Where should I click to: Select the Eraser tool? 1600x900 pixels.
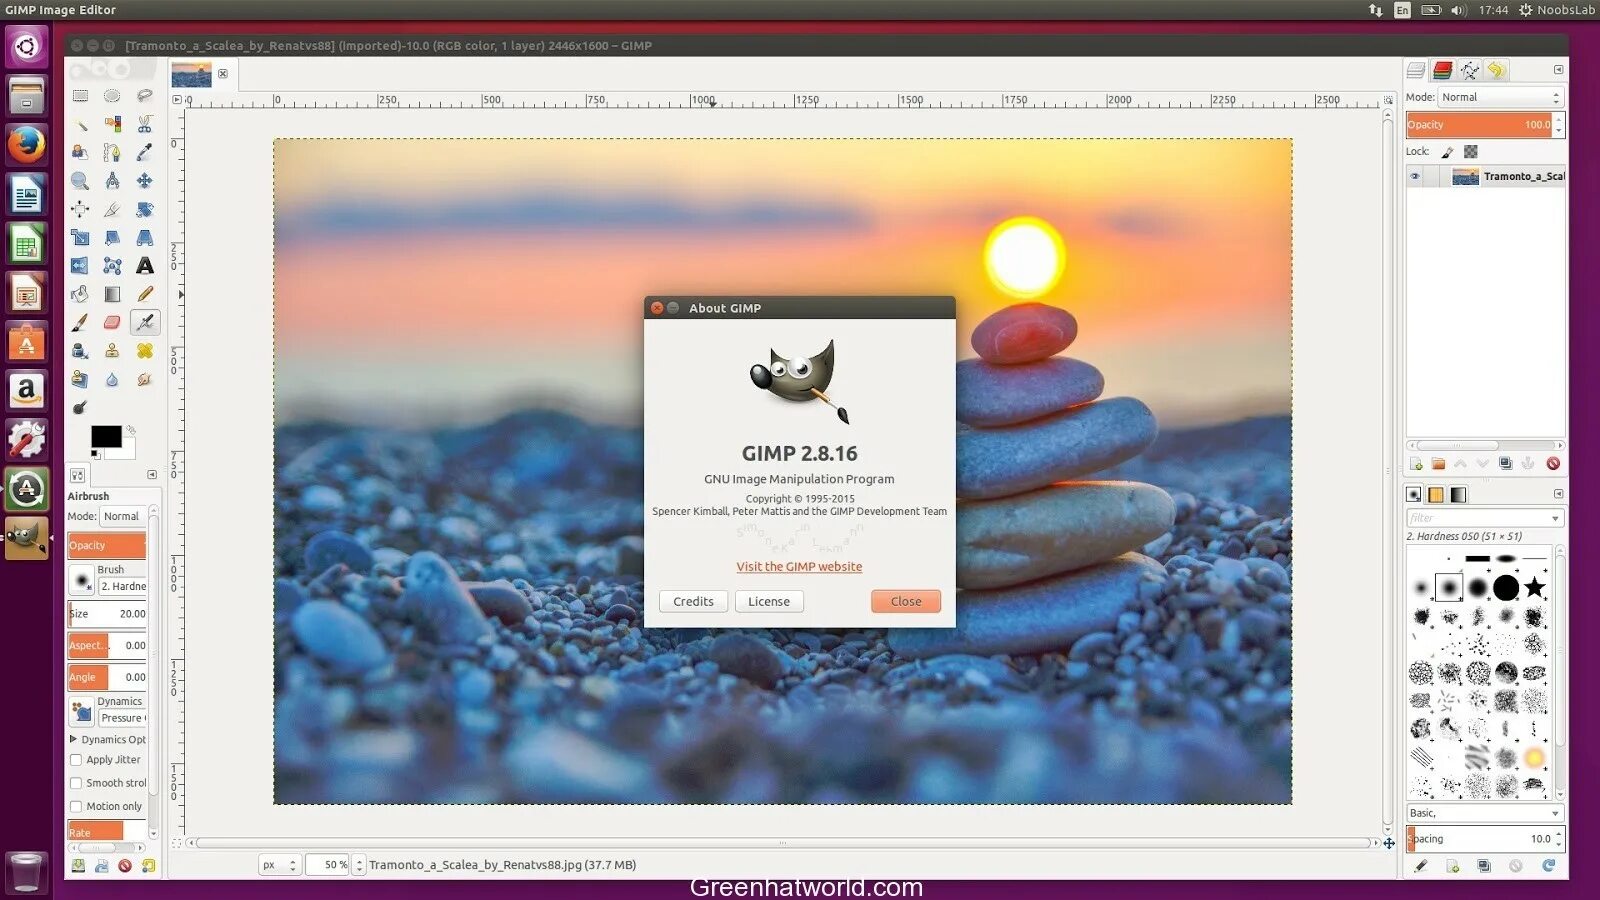[112, 322]
